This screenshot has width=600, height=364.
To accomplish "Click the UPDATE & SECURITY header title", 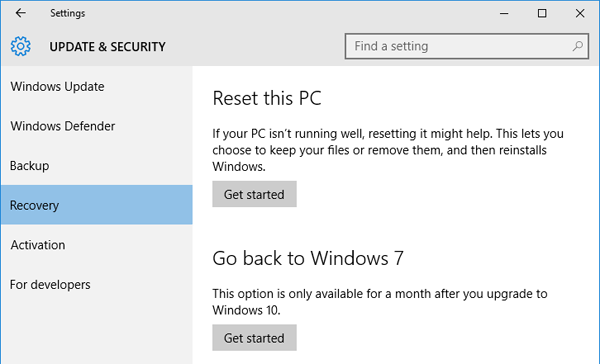I will [108, 47].
